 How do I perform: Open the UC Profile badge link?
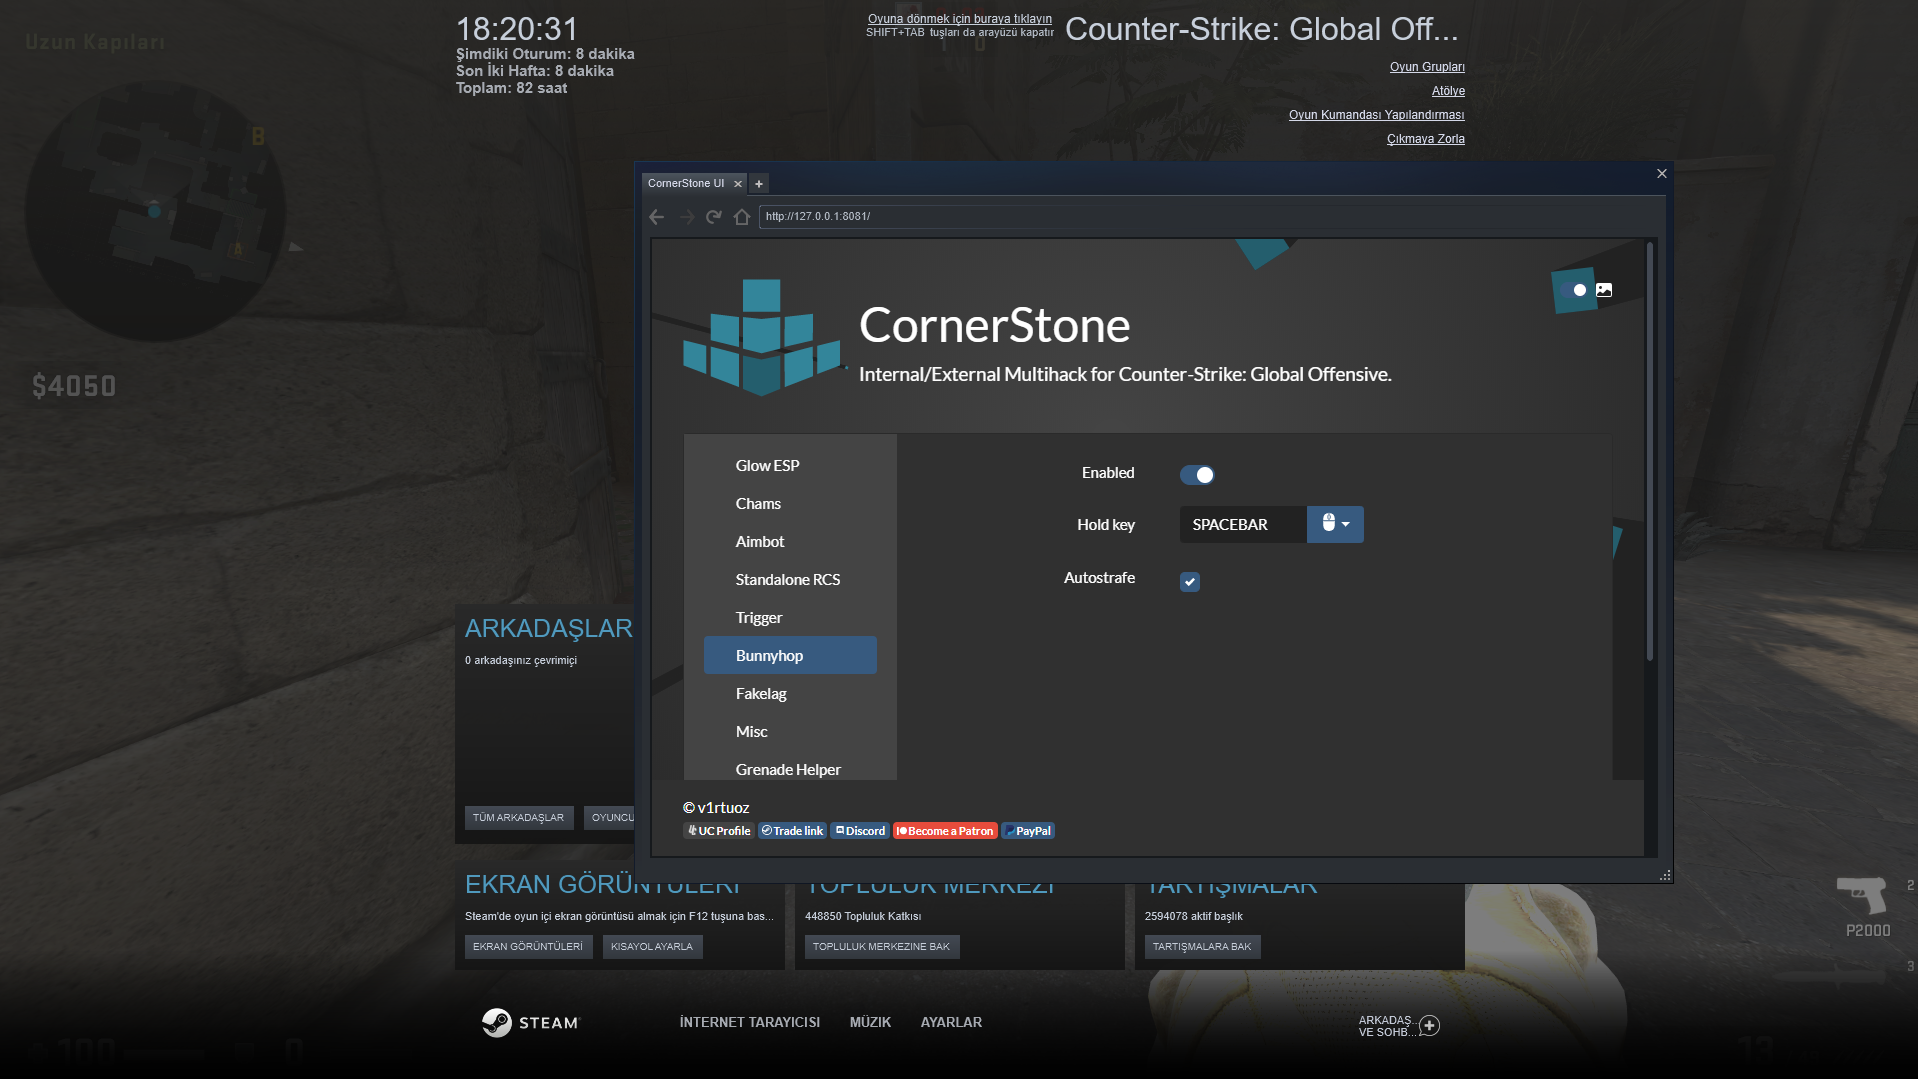[719, 831]
